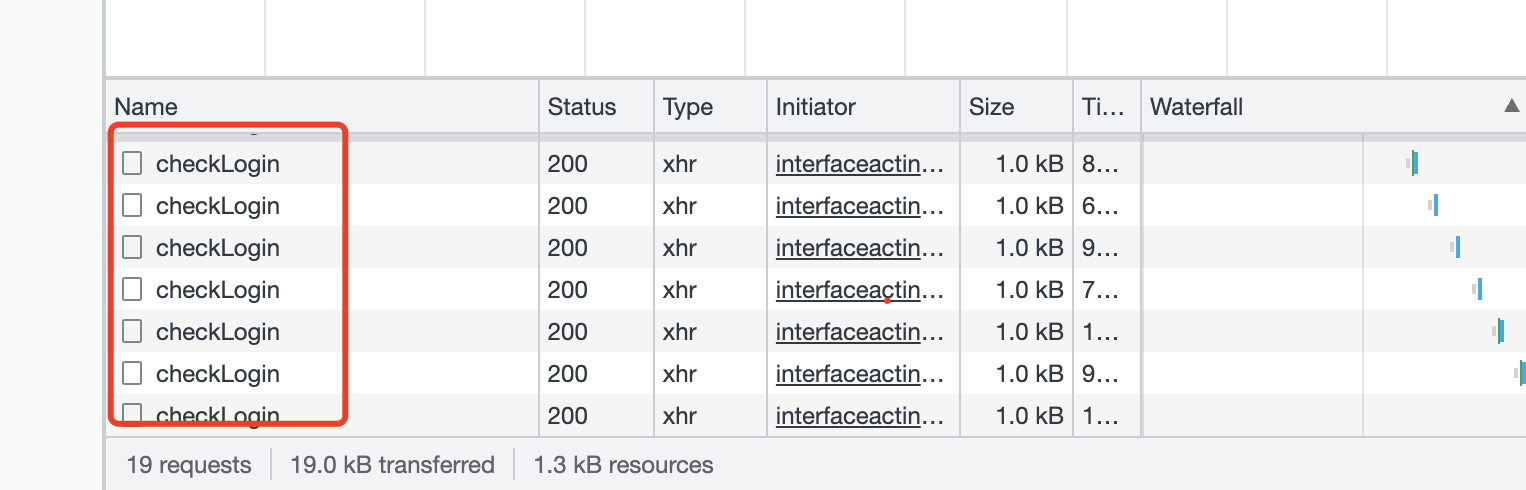Screen dimensions: 1526x490
Task: Click file icon of second checkLogin row
Action: tap(132, 205)
